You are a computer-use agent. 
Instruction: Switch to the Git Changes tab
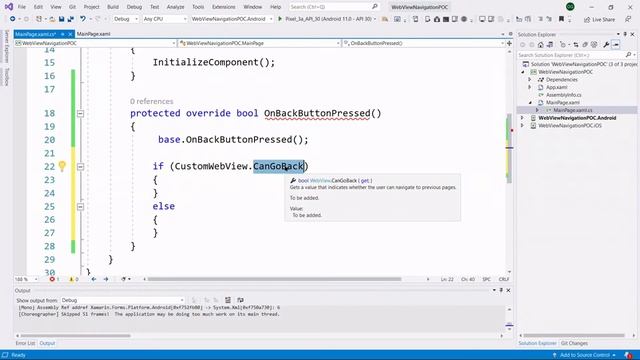pos(574,343)
